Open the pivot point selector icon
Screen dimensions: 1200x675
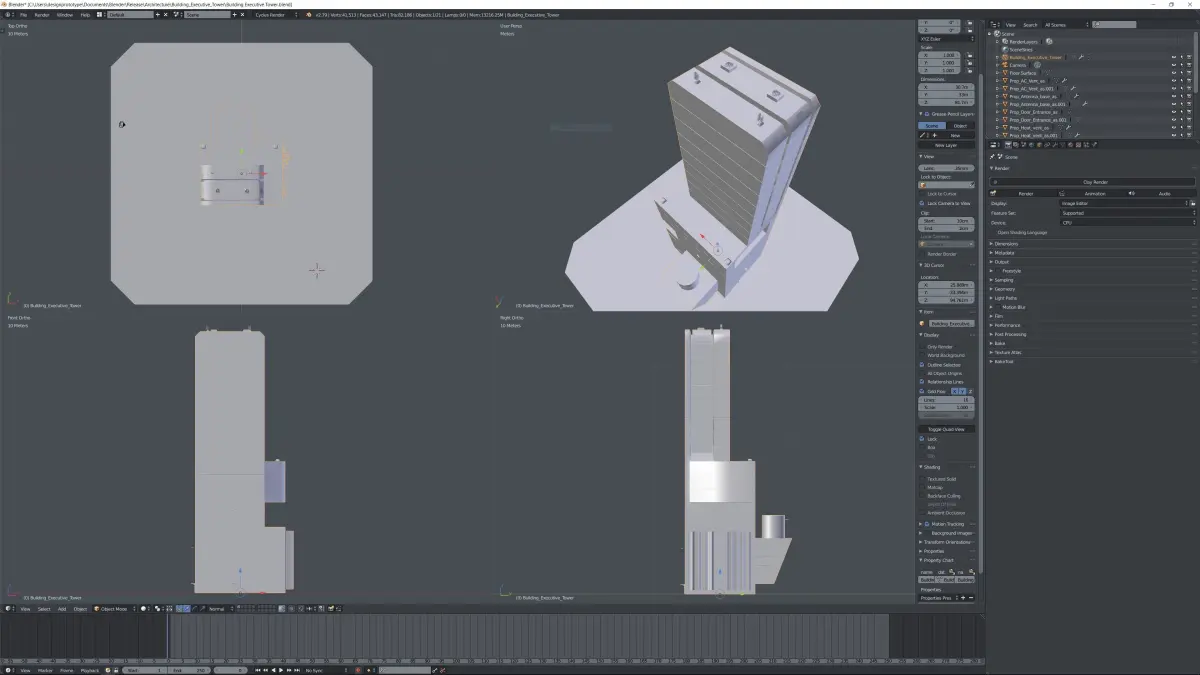[158, 609]
